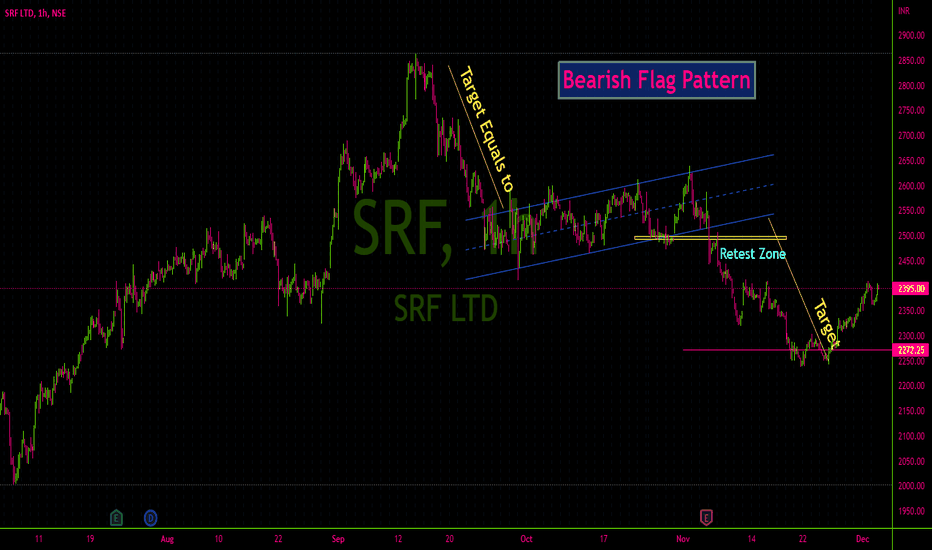Screen dimensions: 932x550
Task: Click the 2500.00 price axis value
Action: pos(911,236)
